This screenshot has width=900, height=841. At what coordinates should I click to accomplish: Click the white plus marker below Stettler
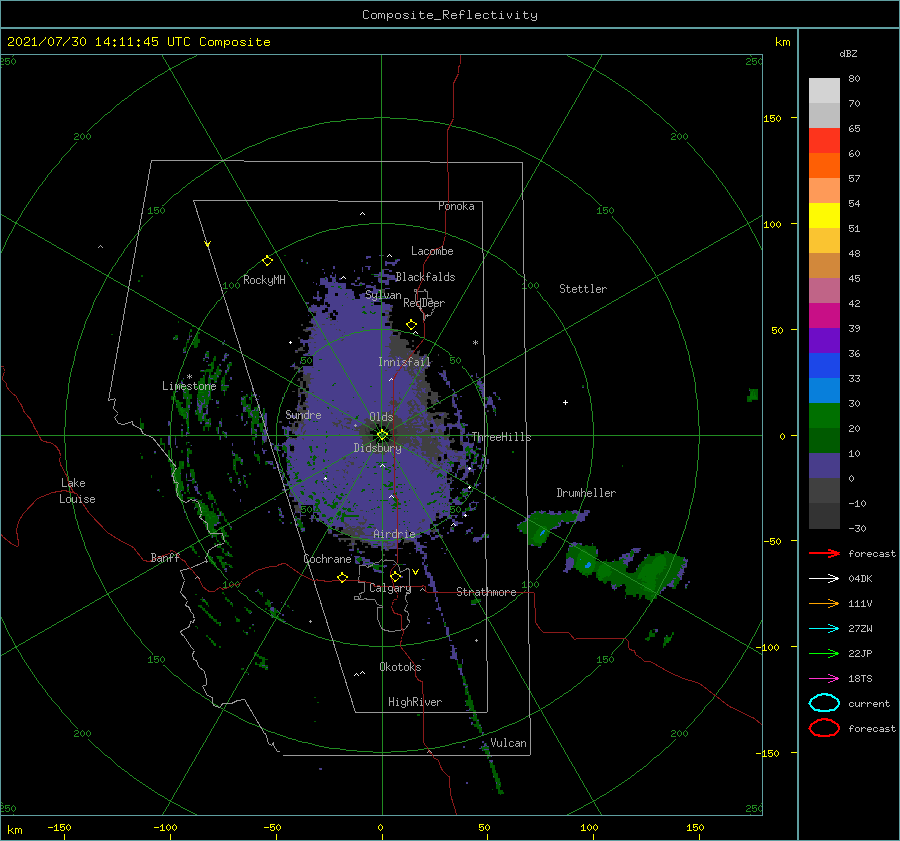pos(565,402)
